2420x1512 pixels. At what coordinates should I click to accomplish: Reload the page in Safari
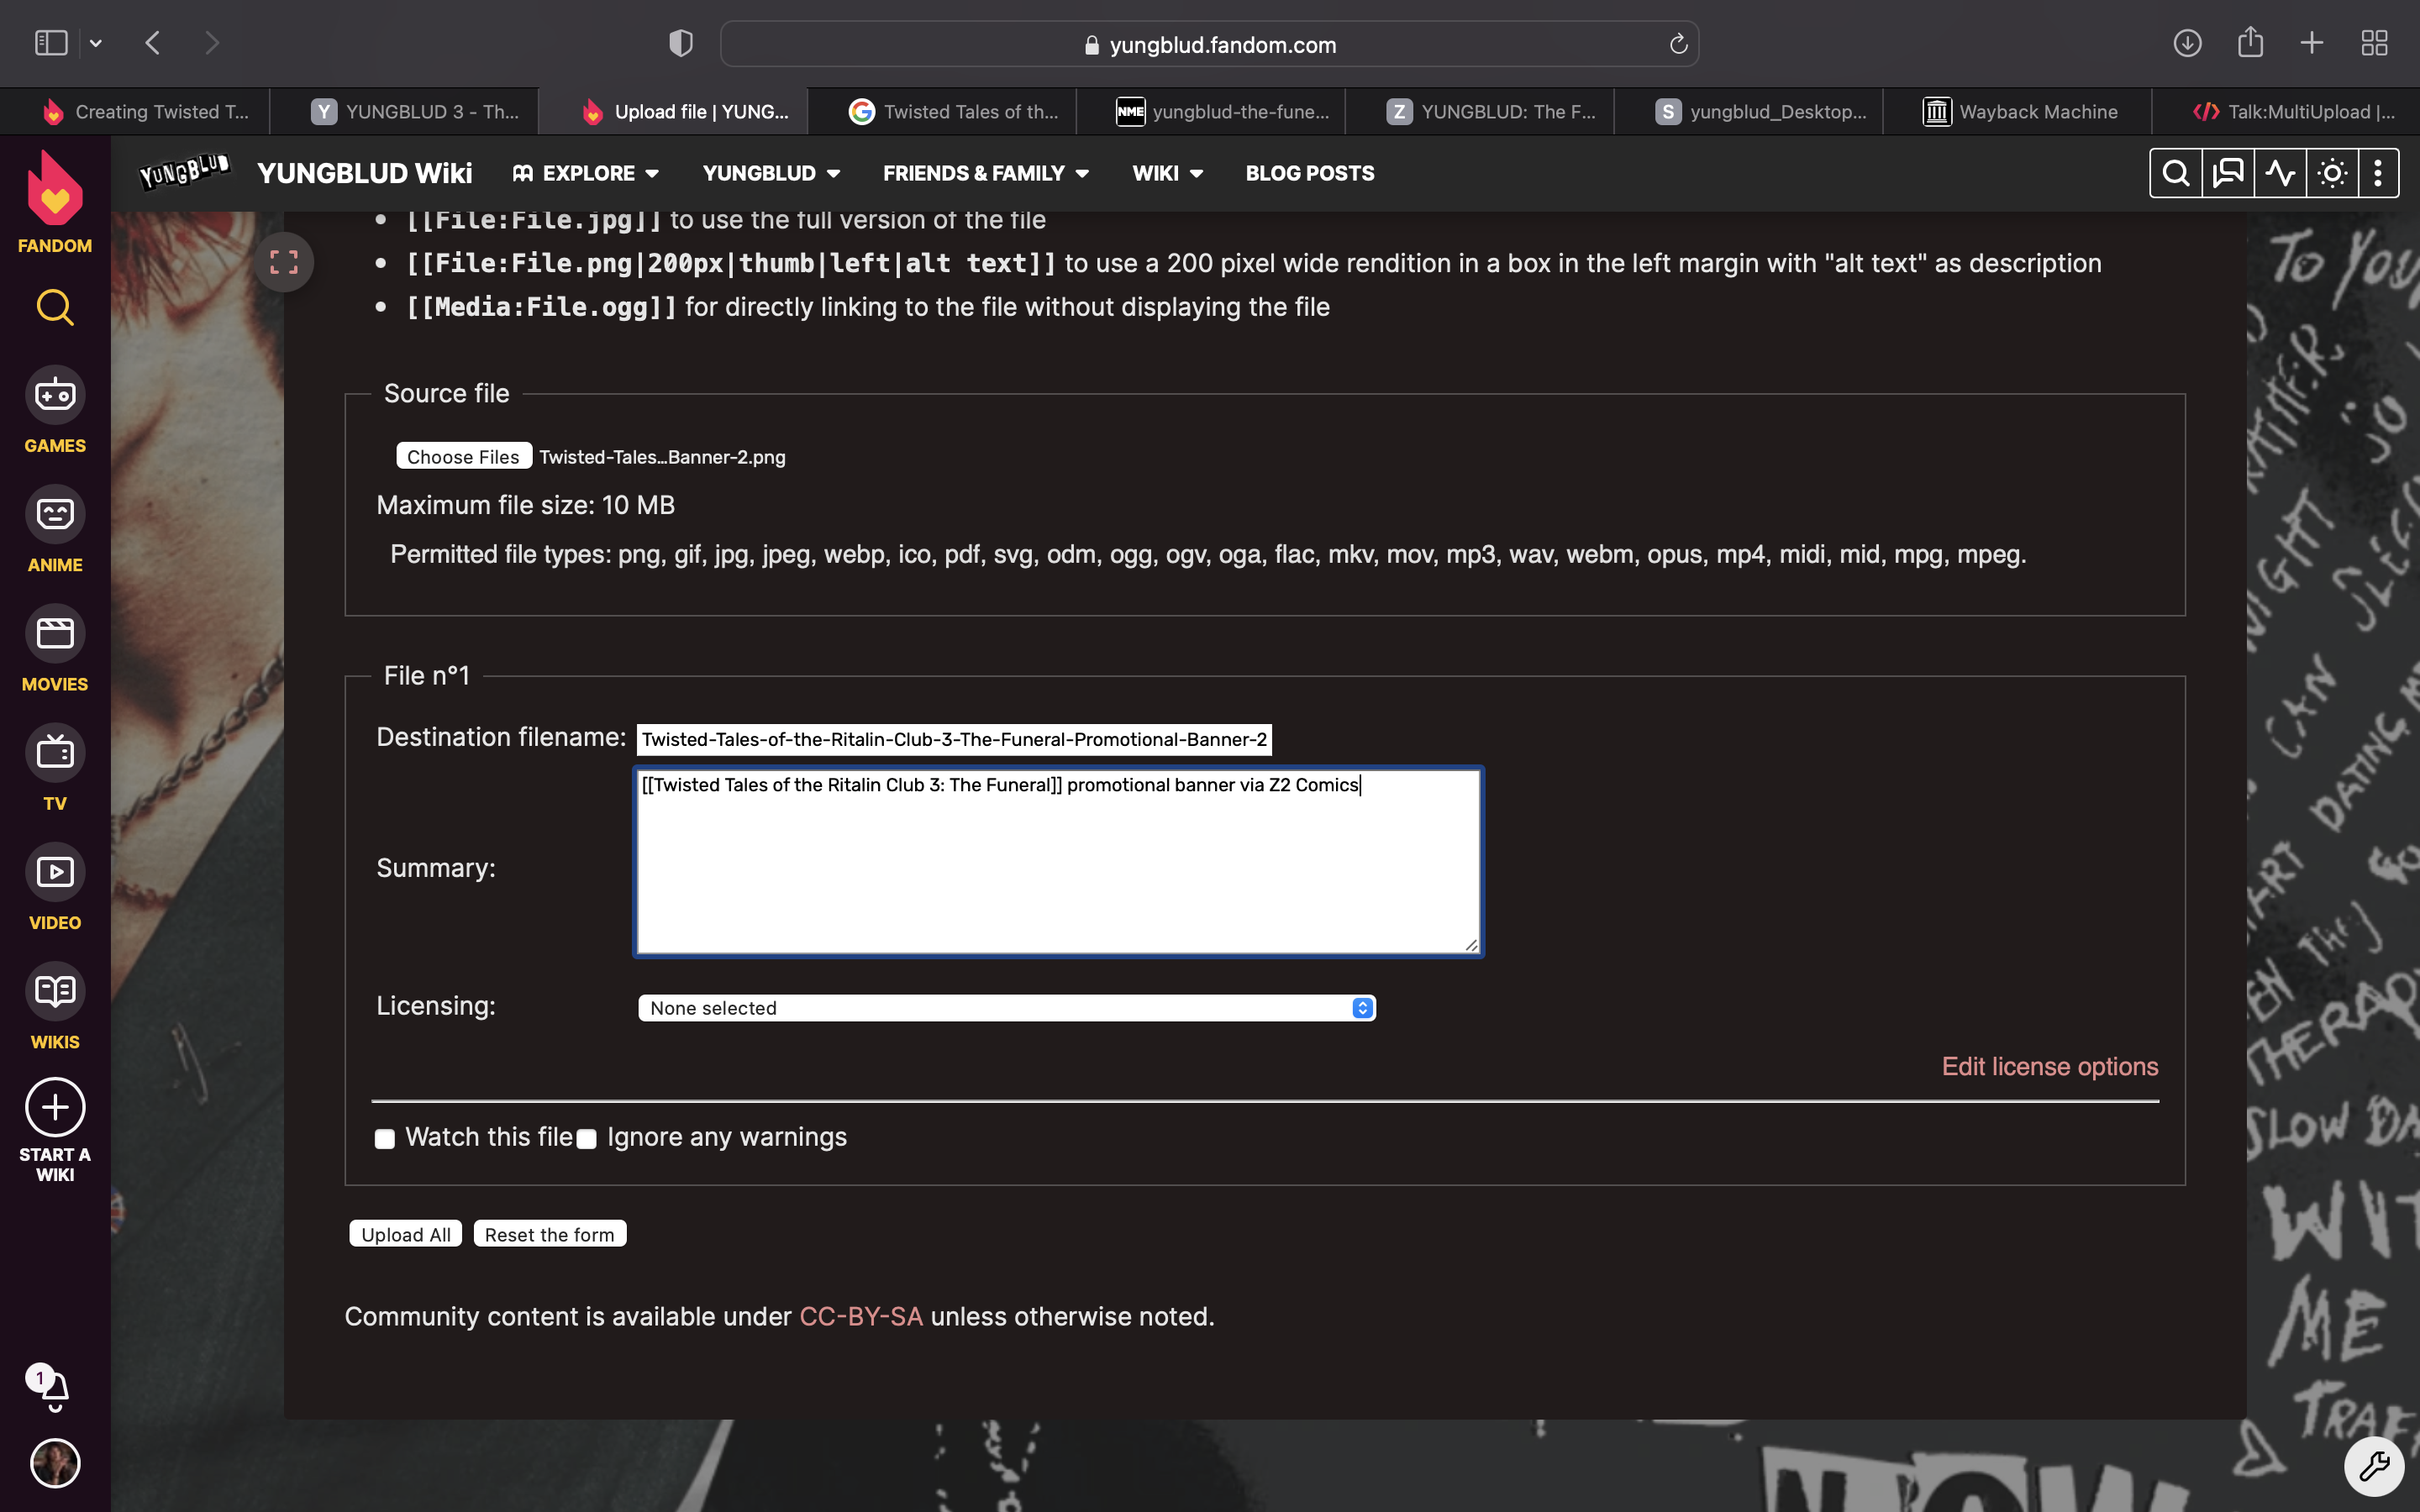pyautogui.click(x=1678, y=44)
